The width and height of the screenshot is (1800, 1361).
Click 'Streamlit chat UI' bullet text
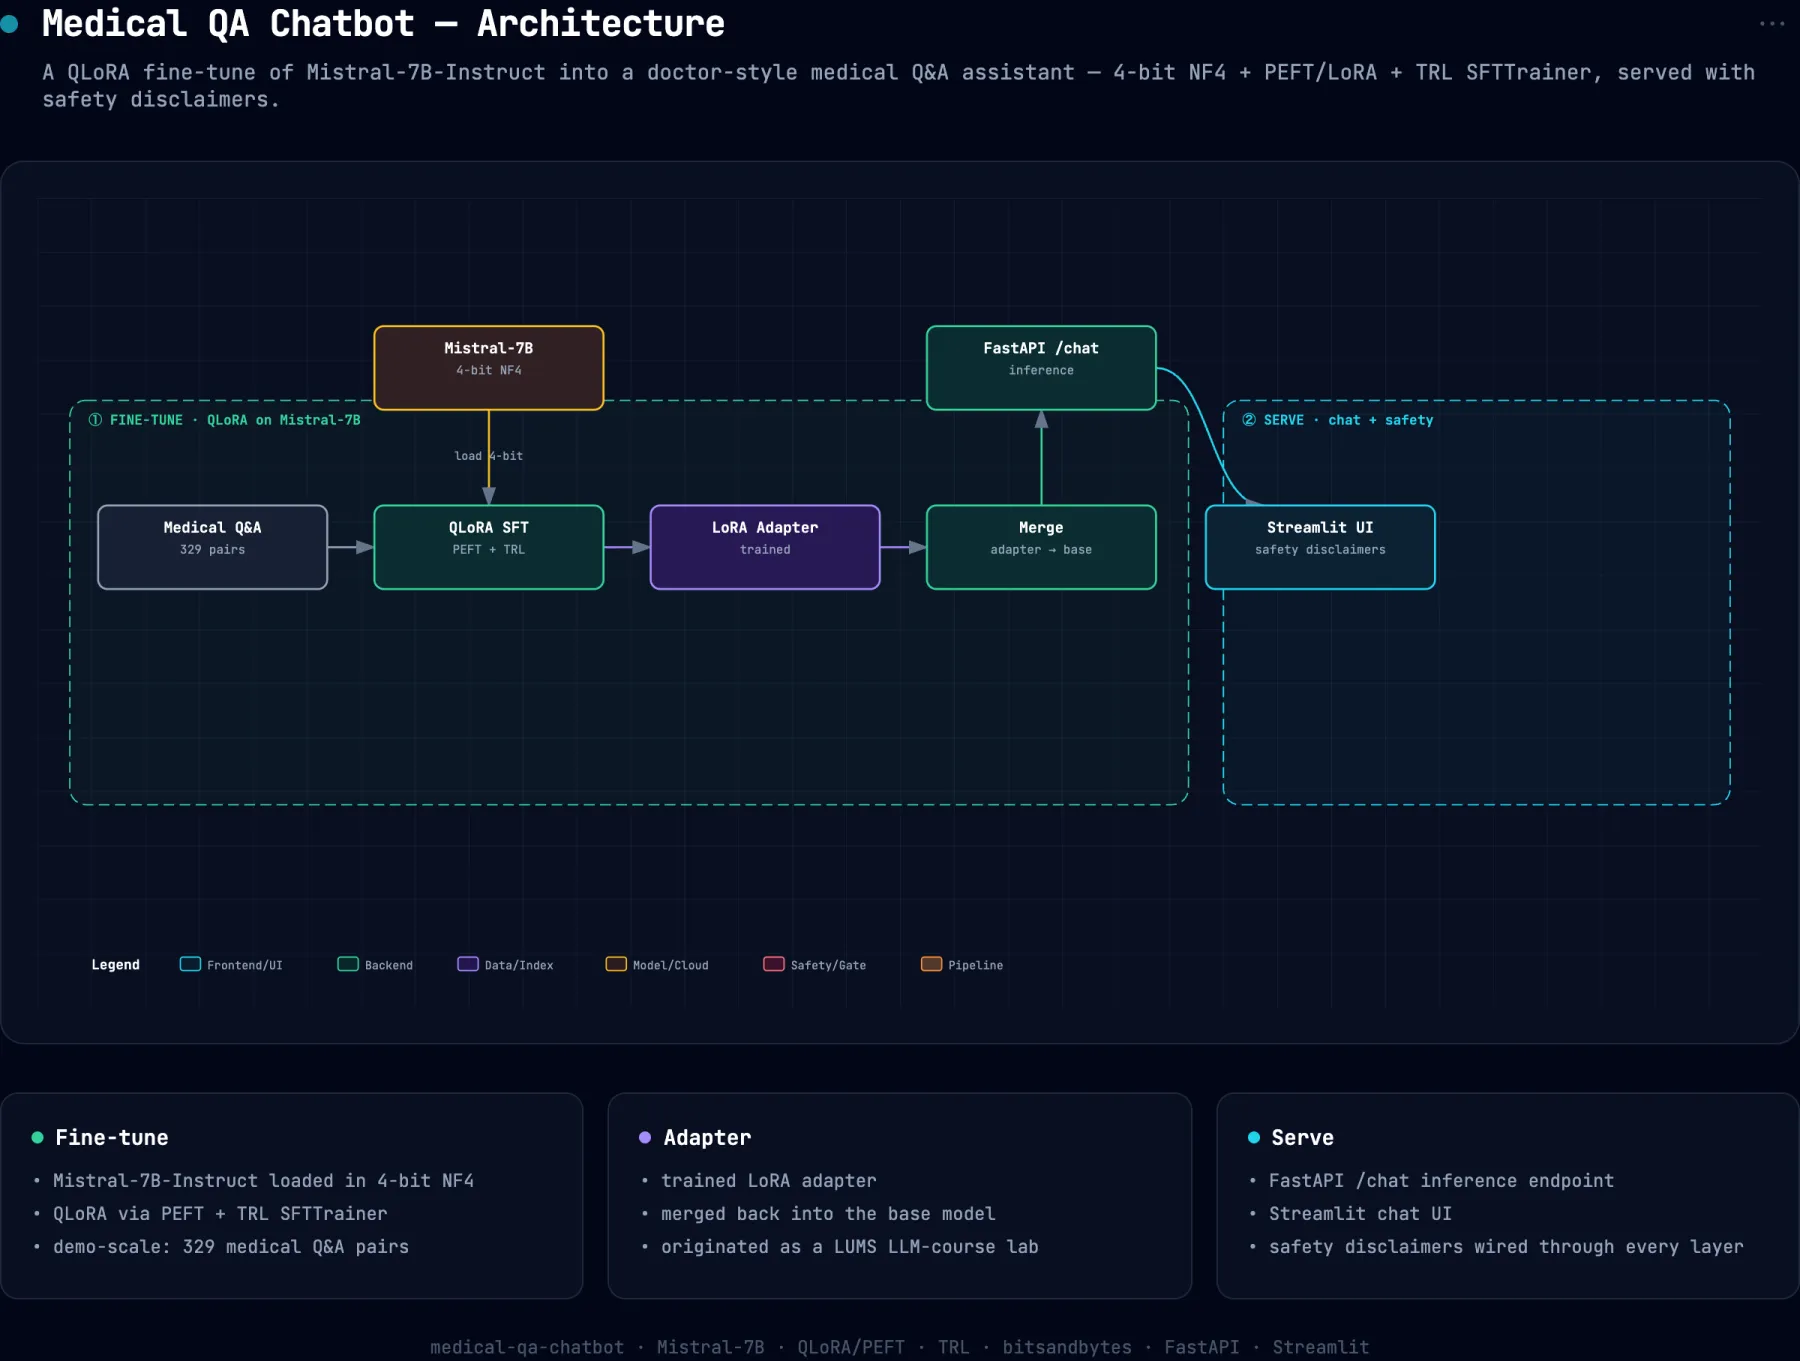point(1360,1214)
